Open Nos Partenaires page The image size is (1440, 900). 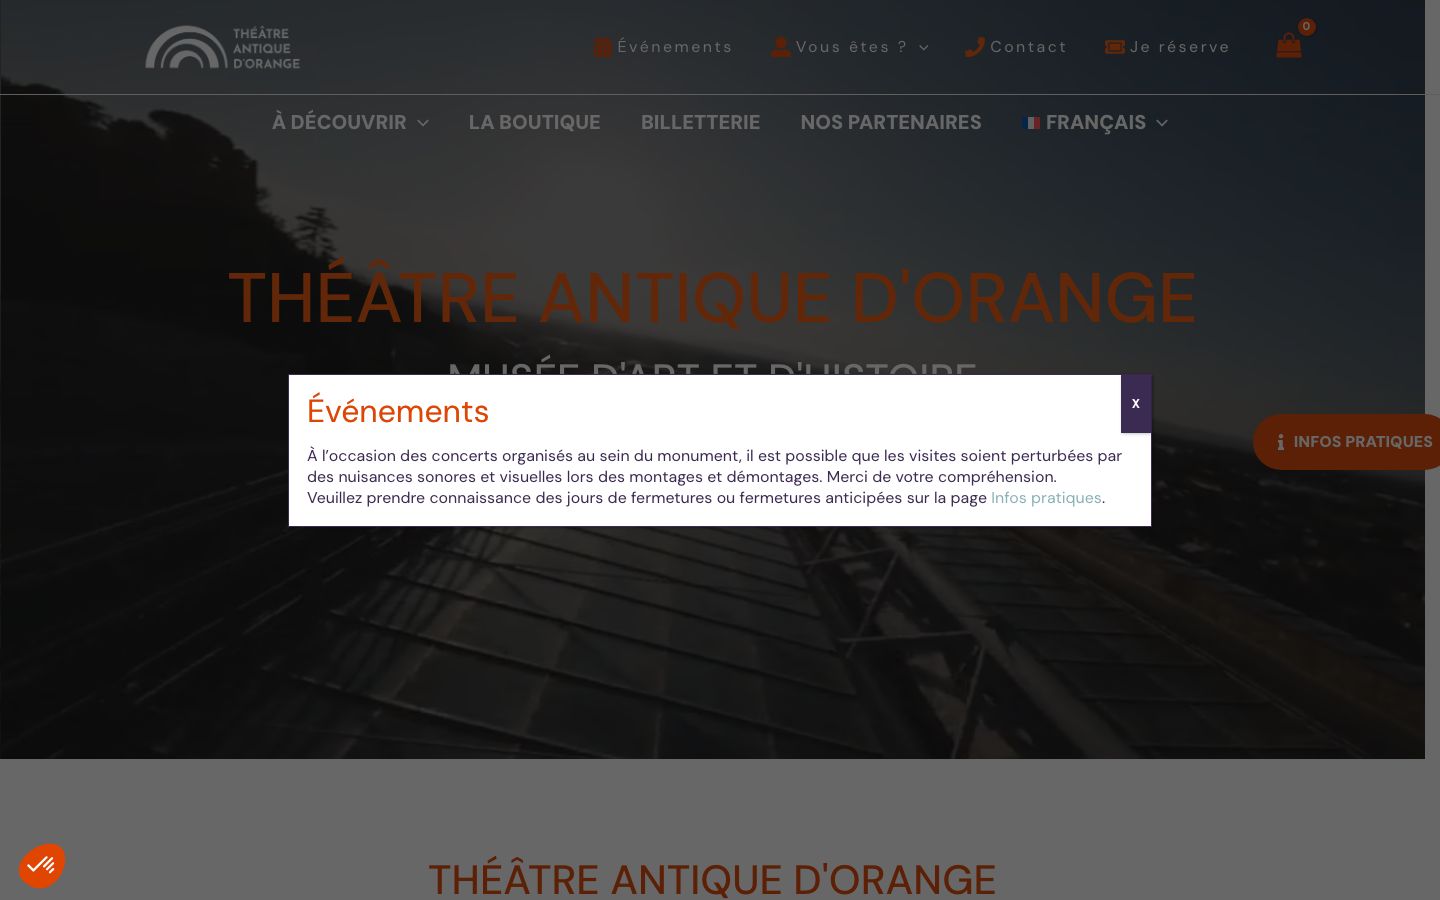(891, 122)
